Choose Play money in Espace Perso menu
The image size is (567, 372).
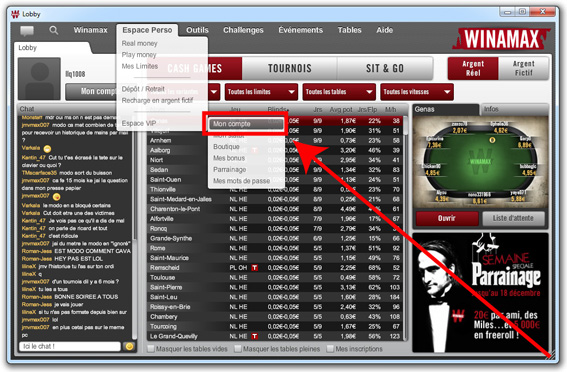click(x=139, y=55)
